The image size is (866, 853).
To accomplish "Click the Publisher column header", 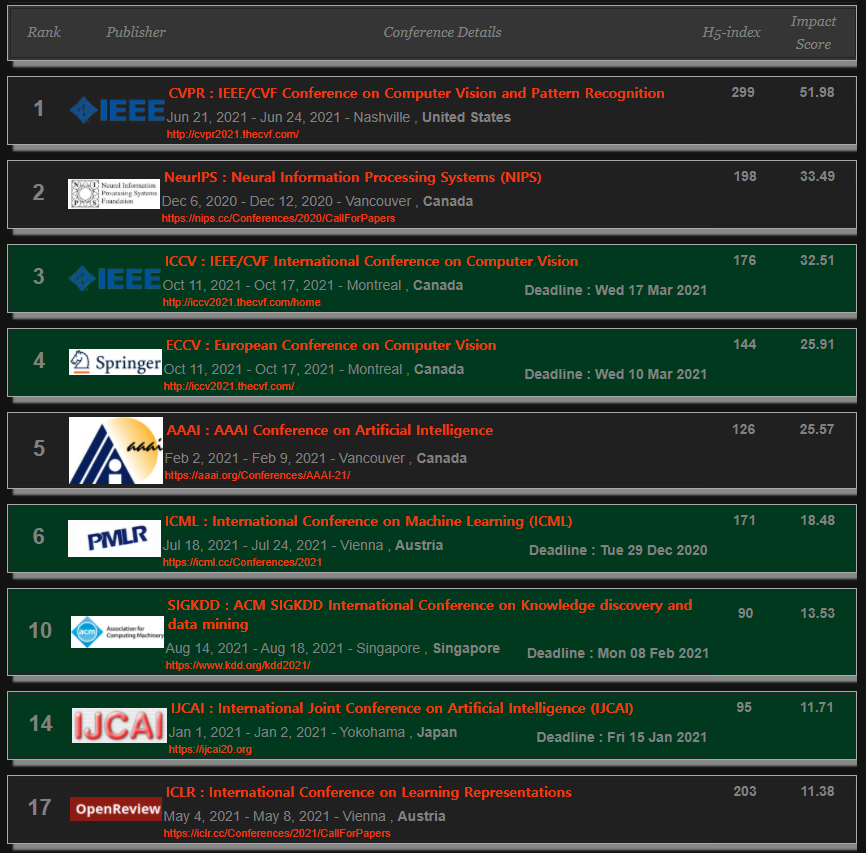I will tap(136, 32).
